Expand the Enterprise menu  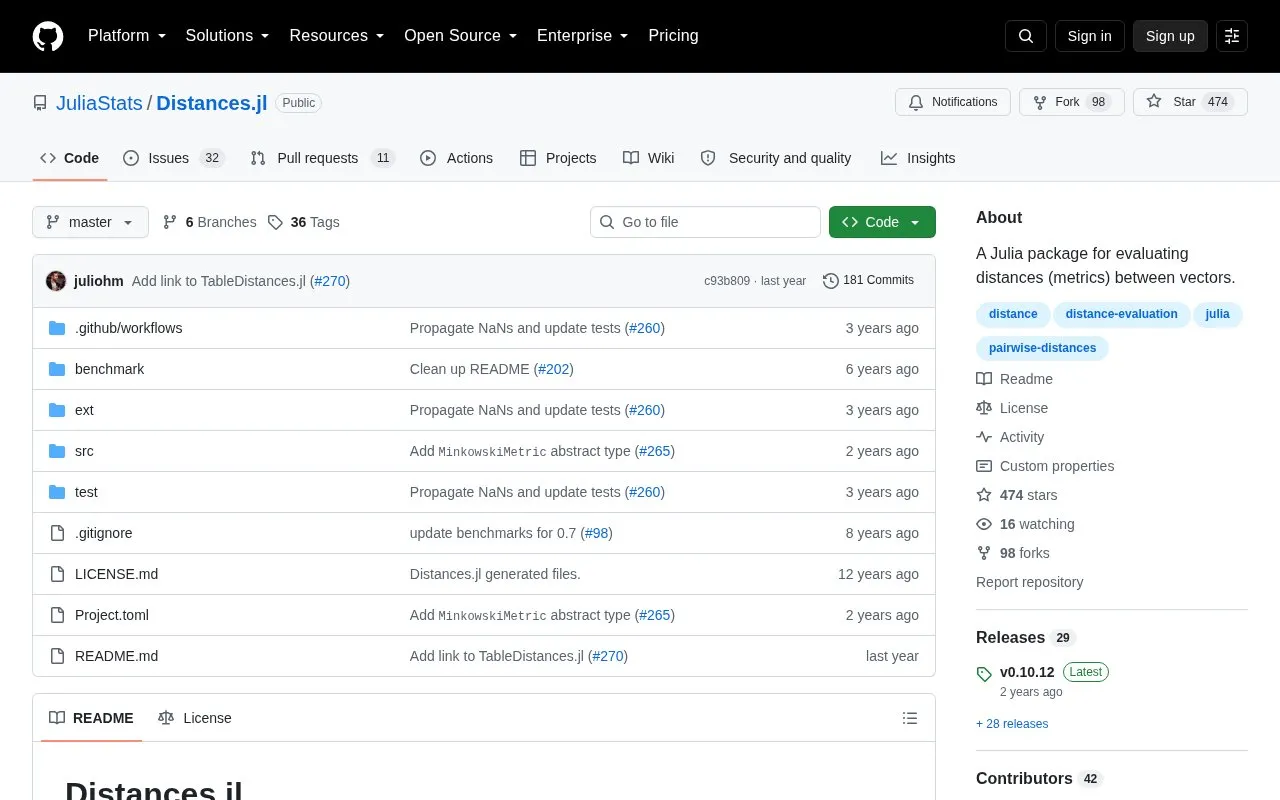583,36
